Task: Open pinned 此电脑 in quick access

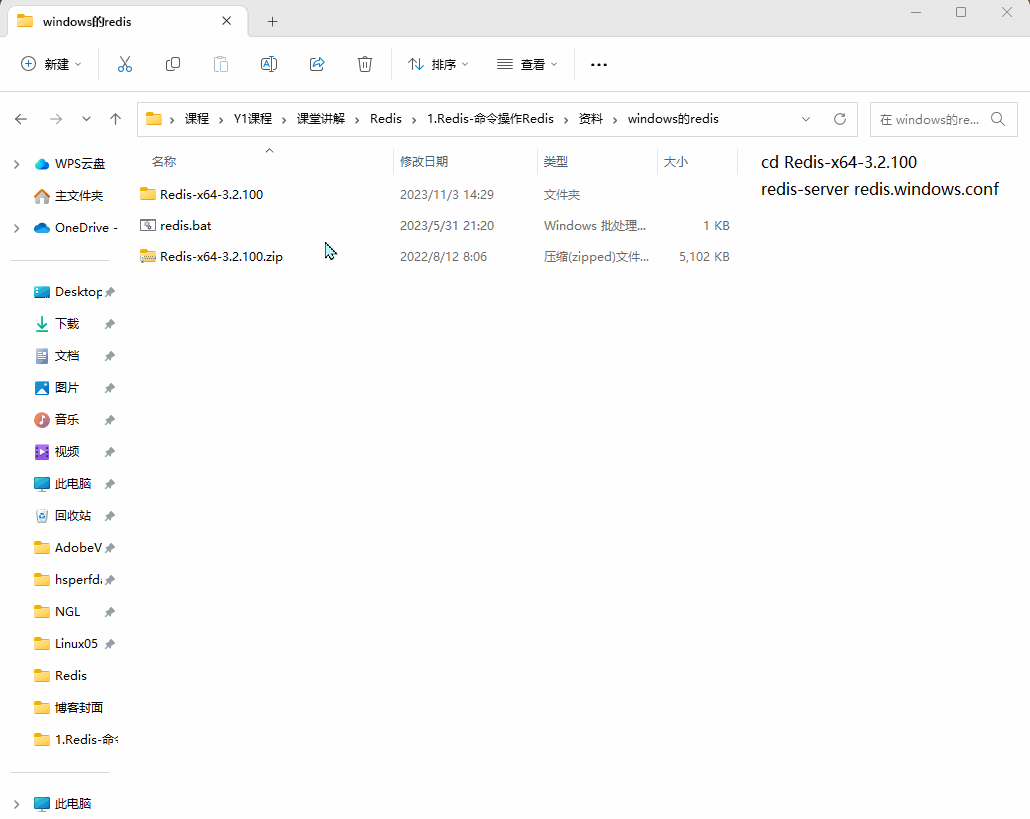Action: point(73,484)
